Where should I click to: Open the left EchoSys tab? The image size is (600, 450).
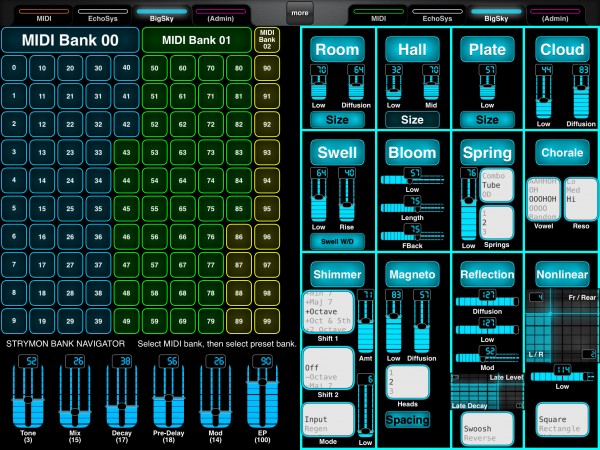(x=103, y=15)
